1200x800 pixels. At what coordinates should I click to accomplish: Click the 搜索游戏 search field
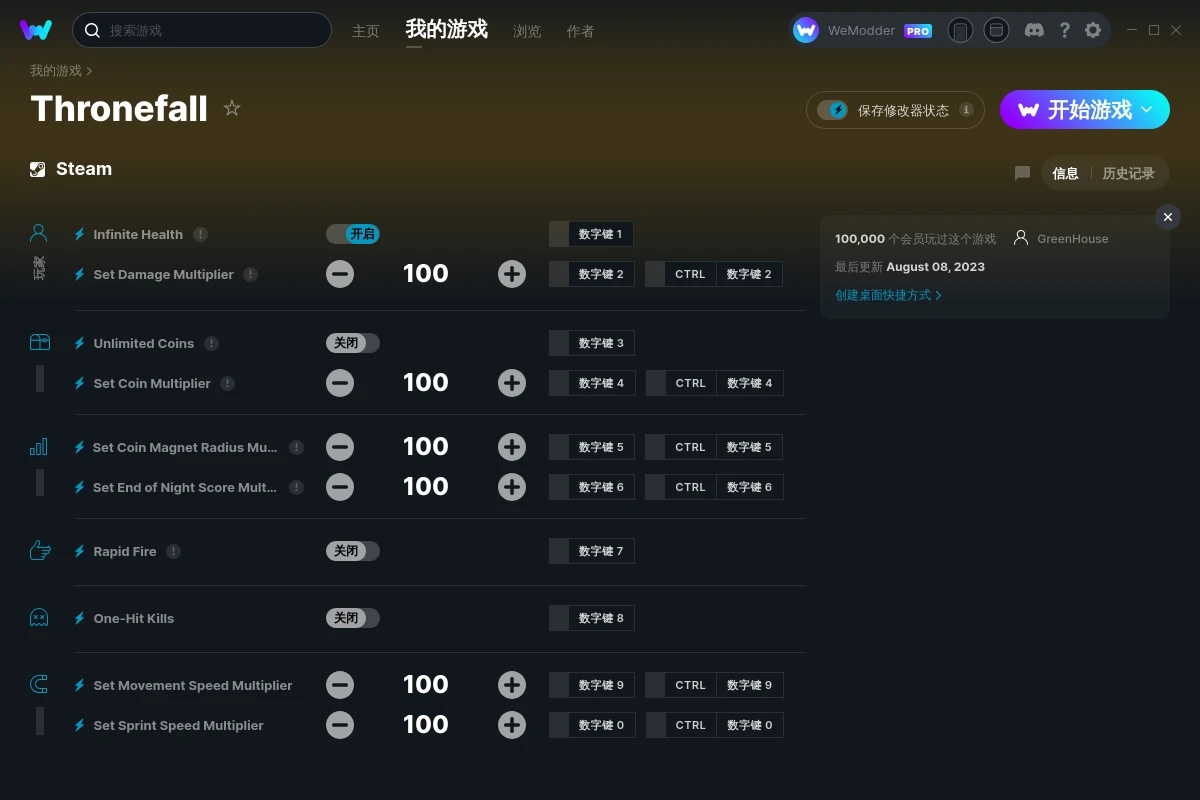point(202,30)
